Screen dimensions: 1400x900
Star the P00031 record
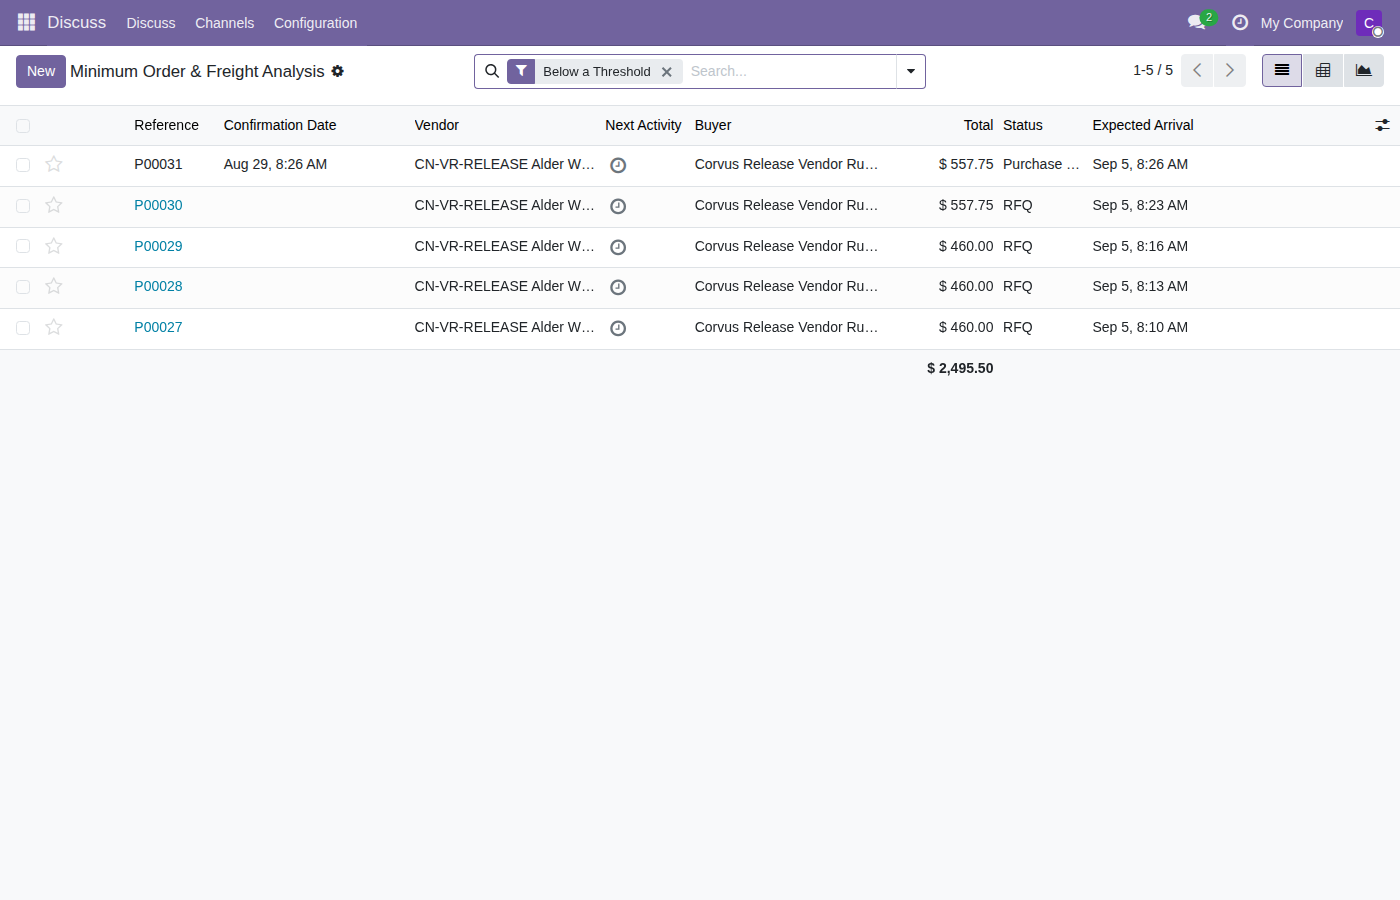tap(54, 164)
